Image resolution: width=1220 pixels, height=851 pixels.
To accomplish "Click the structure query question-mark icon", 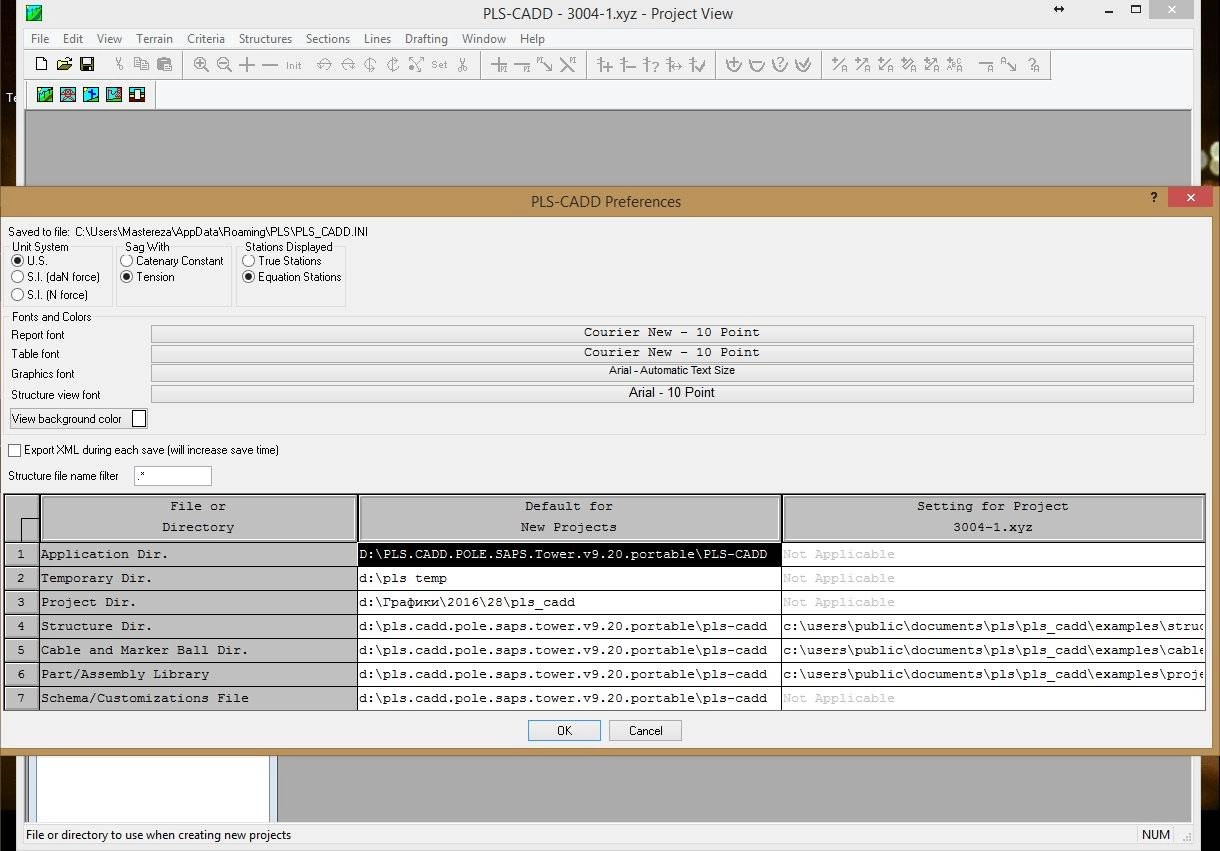I will click(651, 65).
